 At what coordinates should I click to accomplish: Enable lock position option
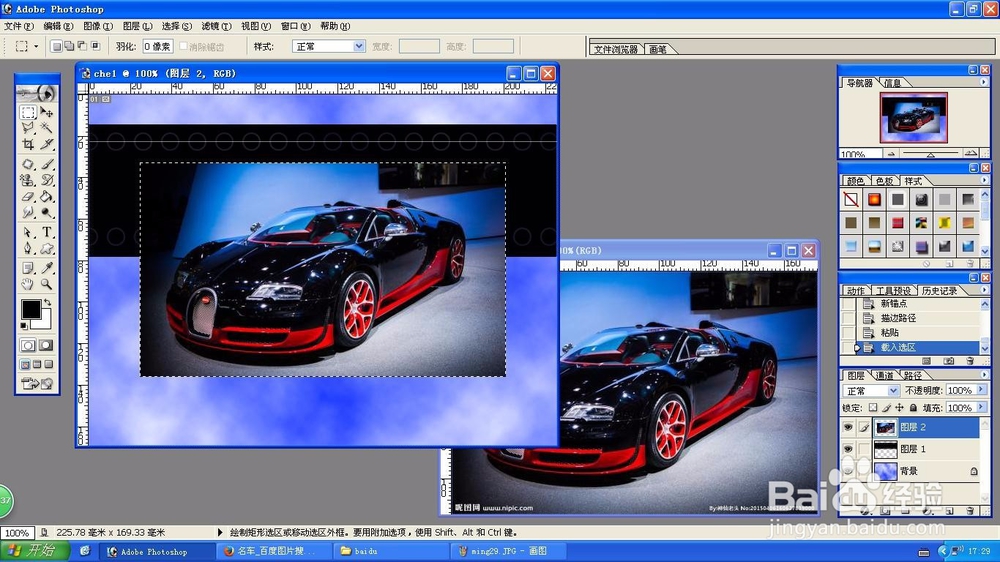click(899, 408)
